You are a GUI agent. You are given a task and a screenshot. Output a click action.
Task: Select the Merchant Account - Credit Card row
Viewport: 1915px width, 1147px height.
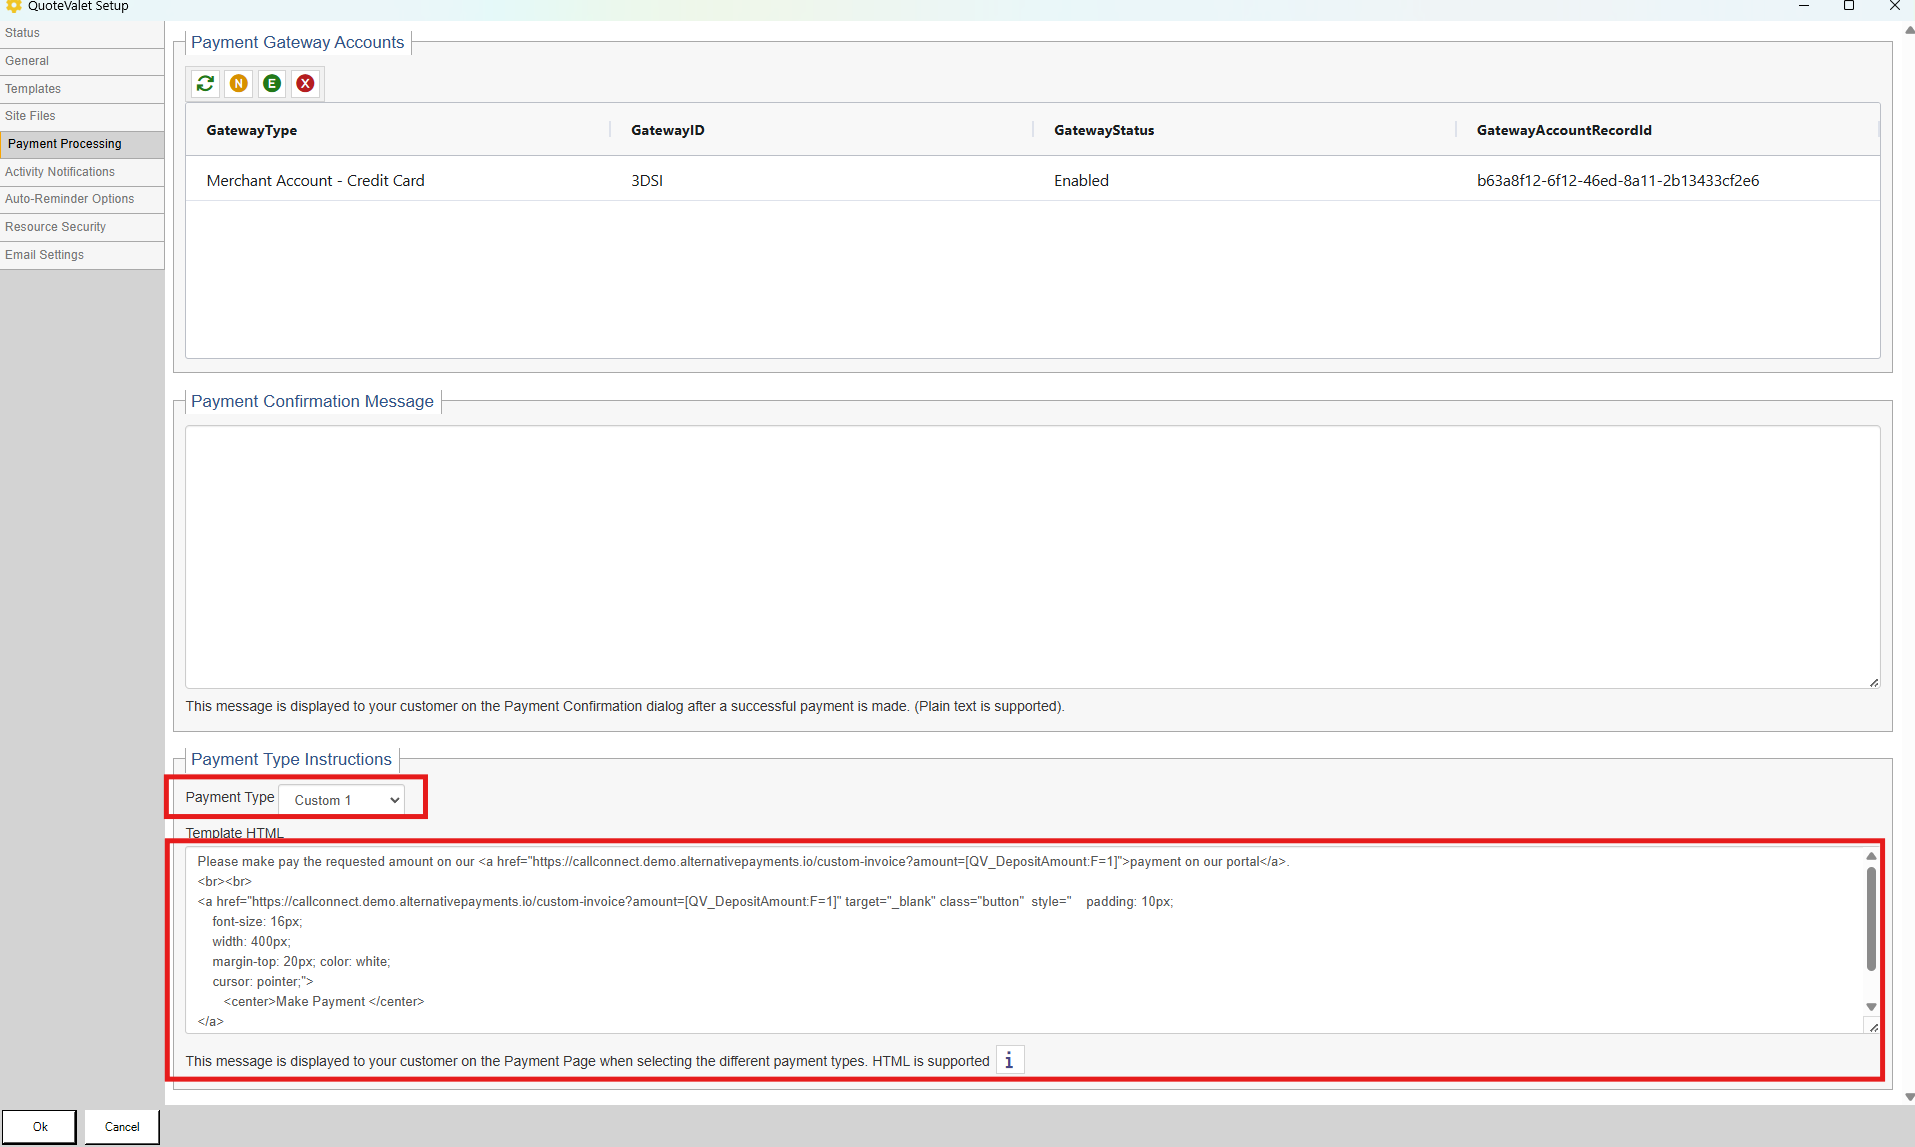pyautogui.click(x=316, y=181)
